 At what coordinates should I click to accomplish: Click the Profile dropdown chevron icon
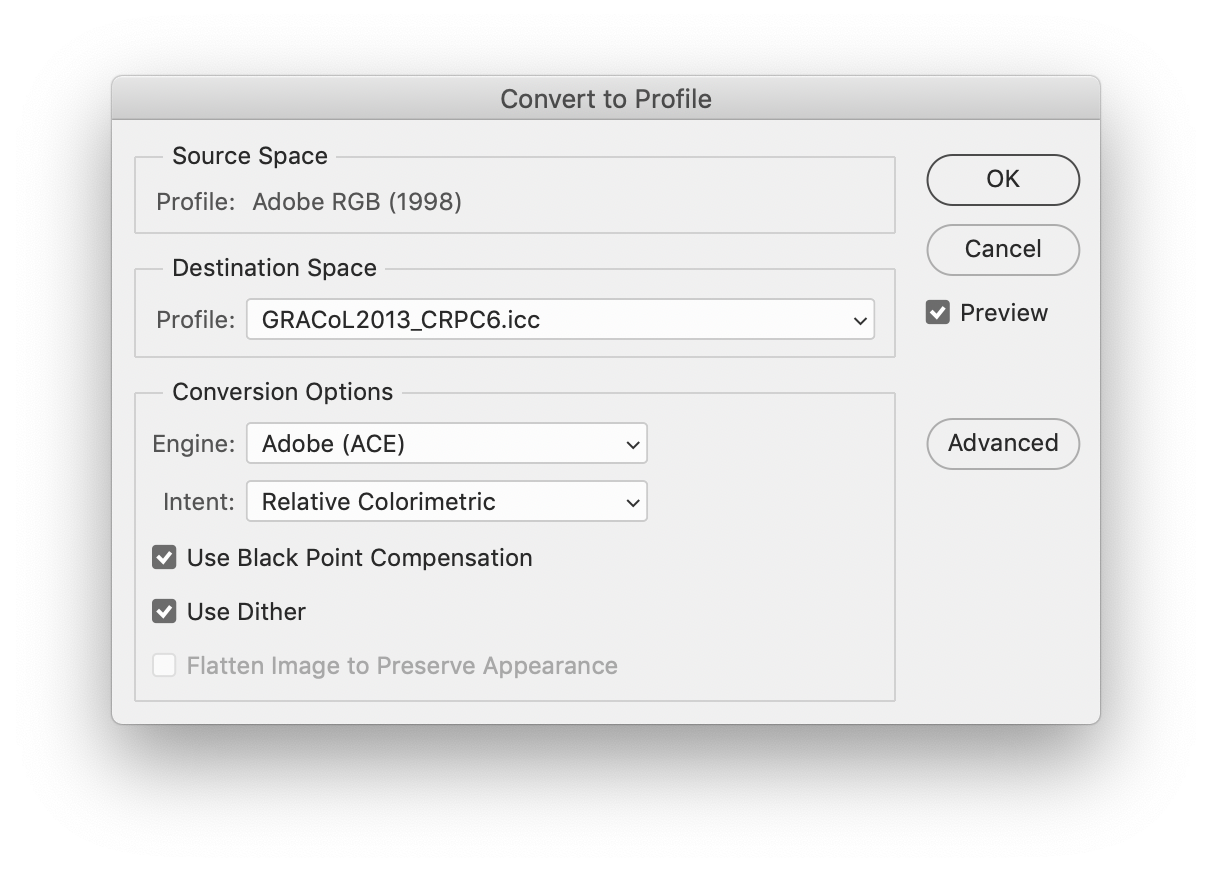coord(858,320)
